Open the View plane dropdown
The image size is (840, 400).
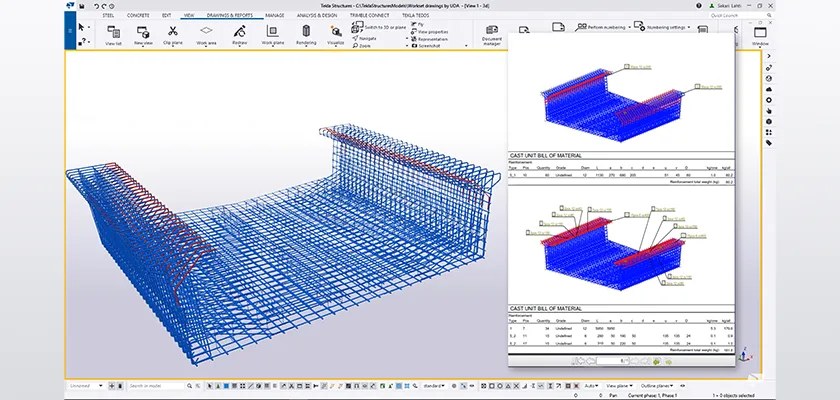pos(619,386)
